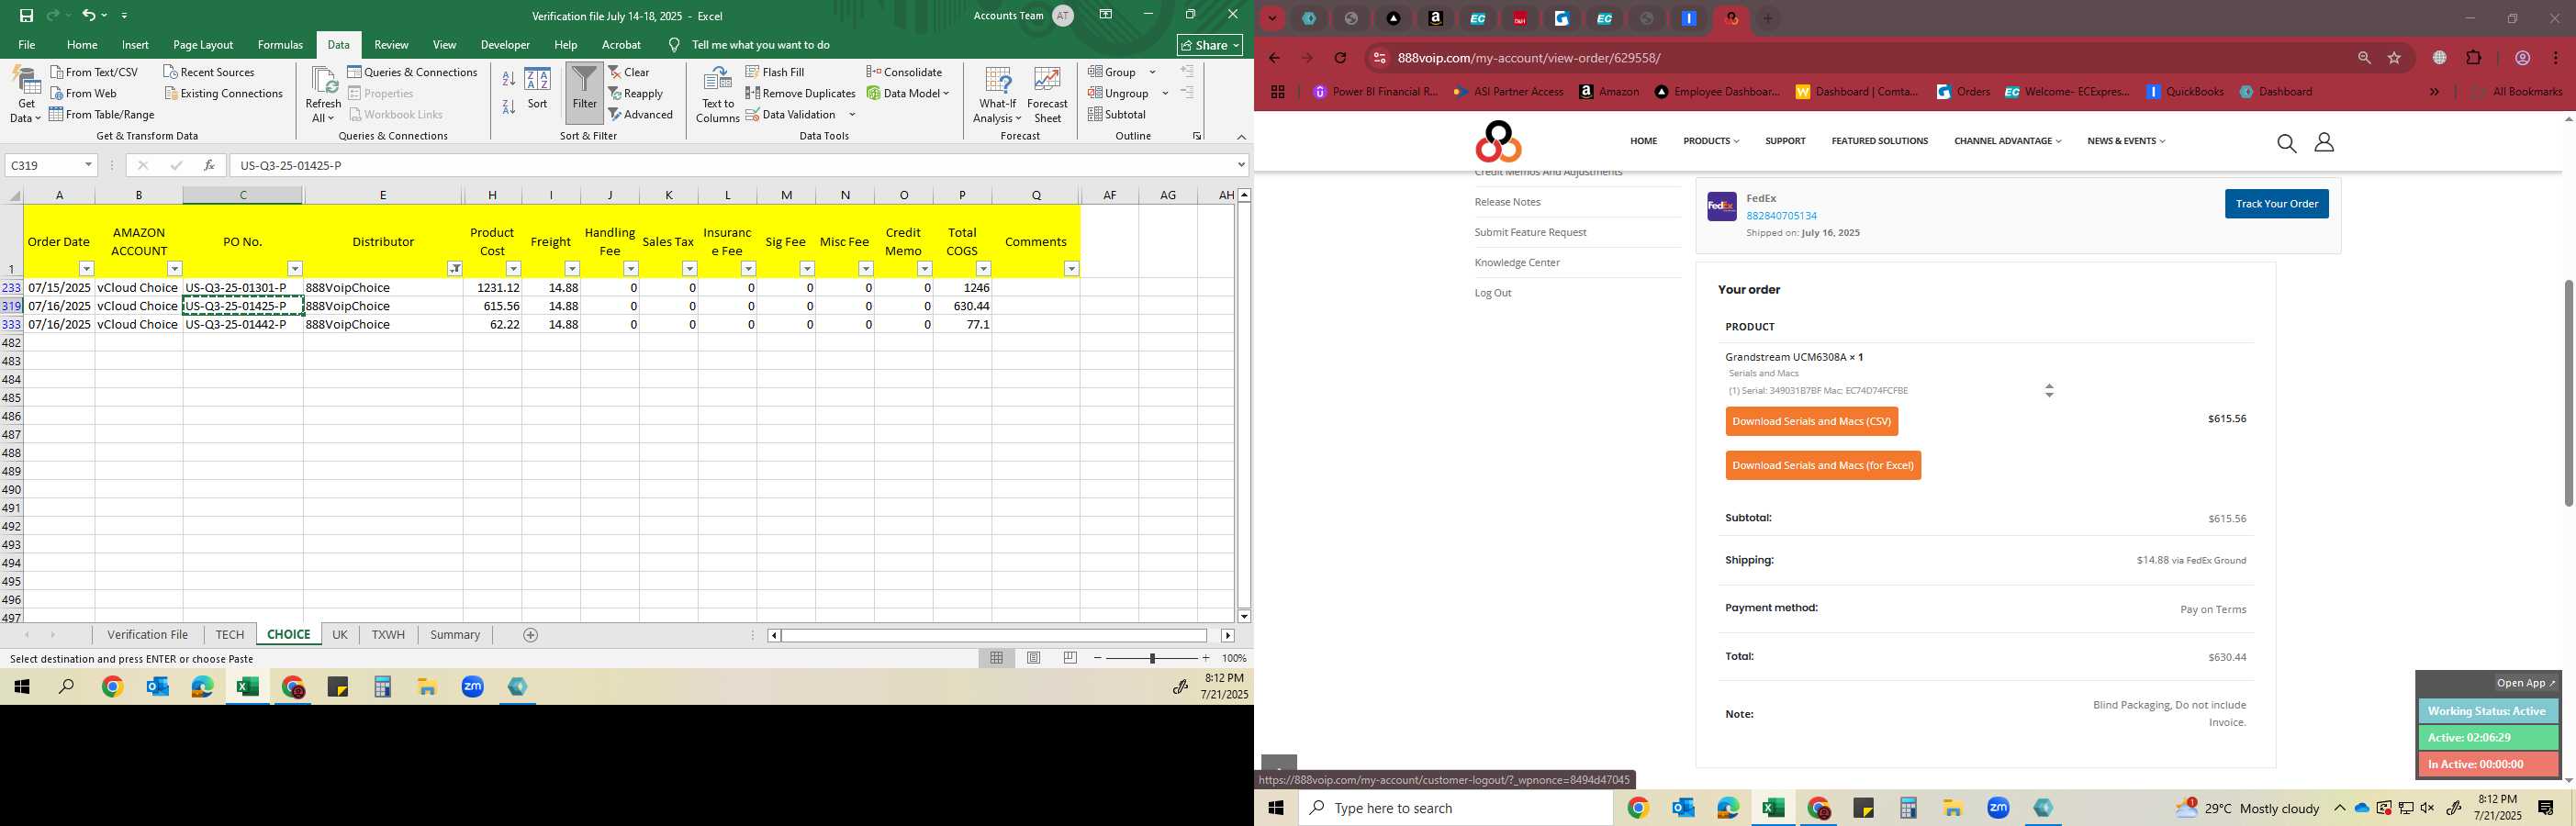Image resolution: width=2576 pixels, height=826 pixels.
Task: Open Data Validation dropdown arrow
Action: (852, 114)
